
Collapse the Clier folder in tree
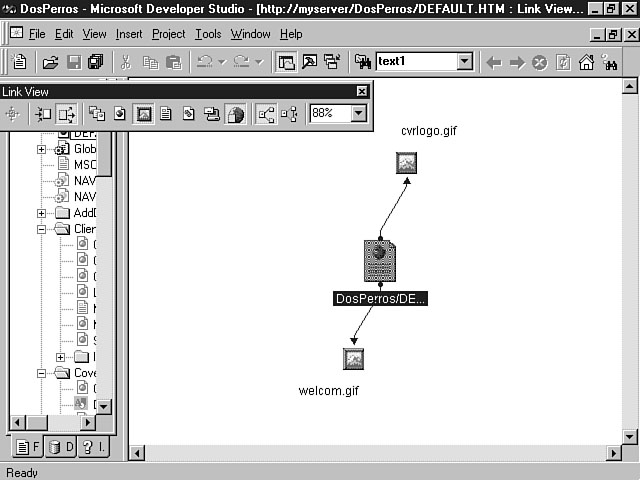pyautogui.click(x=42, y=229)
